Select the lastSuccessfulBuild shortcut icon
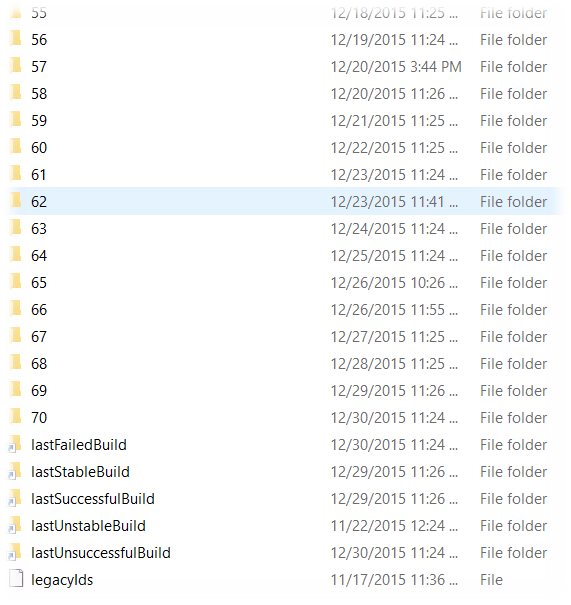Screen dimensions: 571x605 pos(15,498)
